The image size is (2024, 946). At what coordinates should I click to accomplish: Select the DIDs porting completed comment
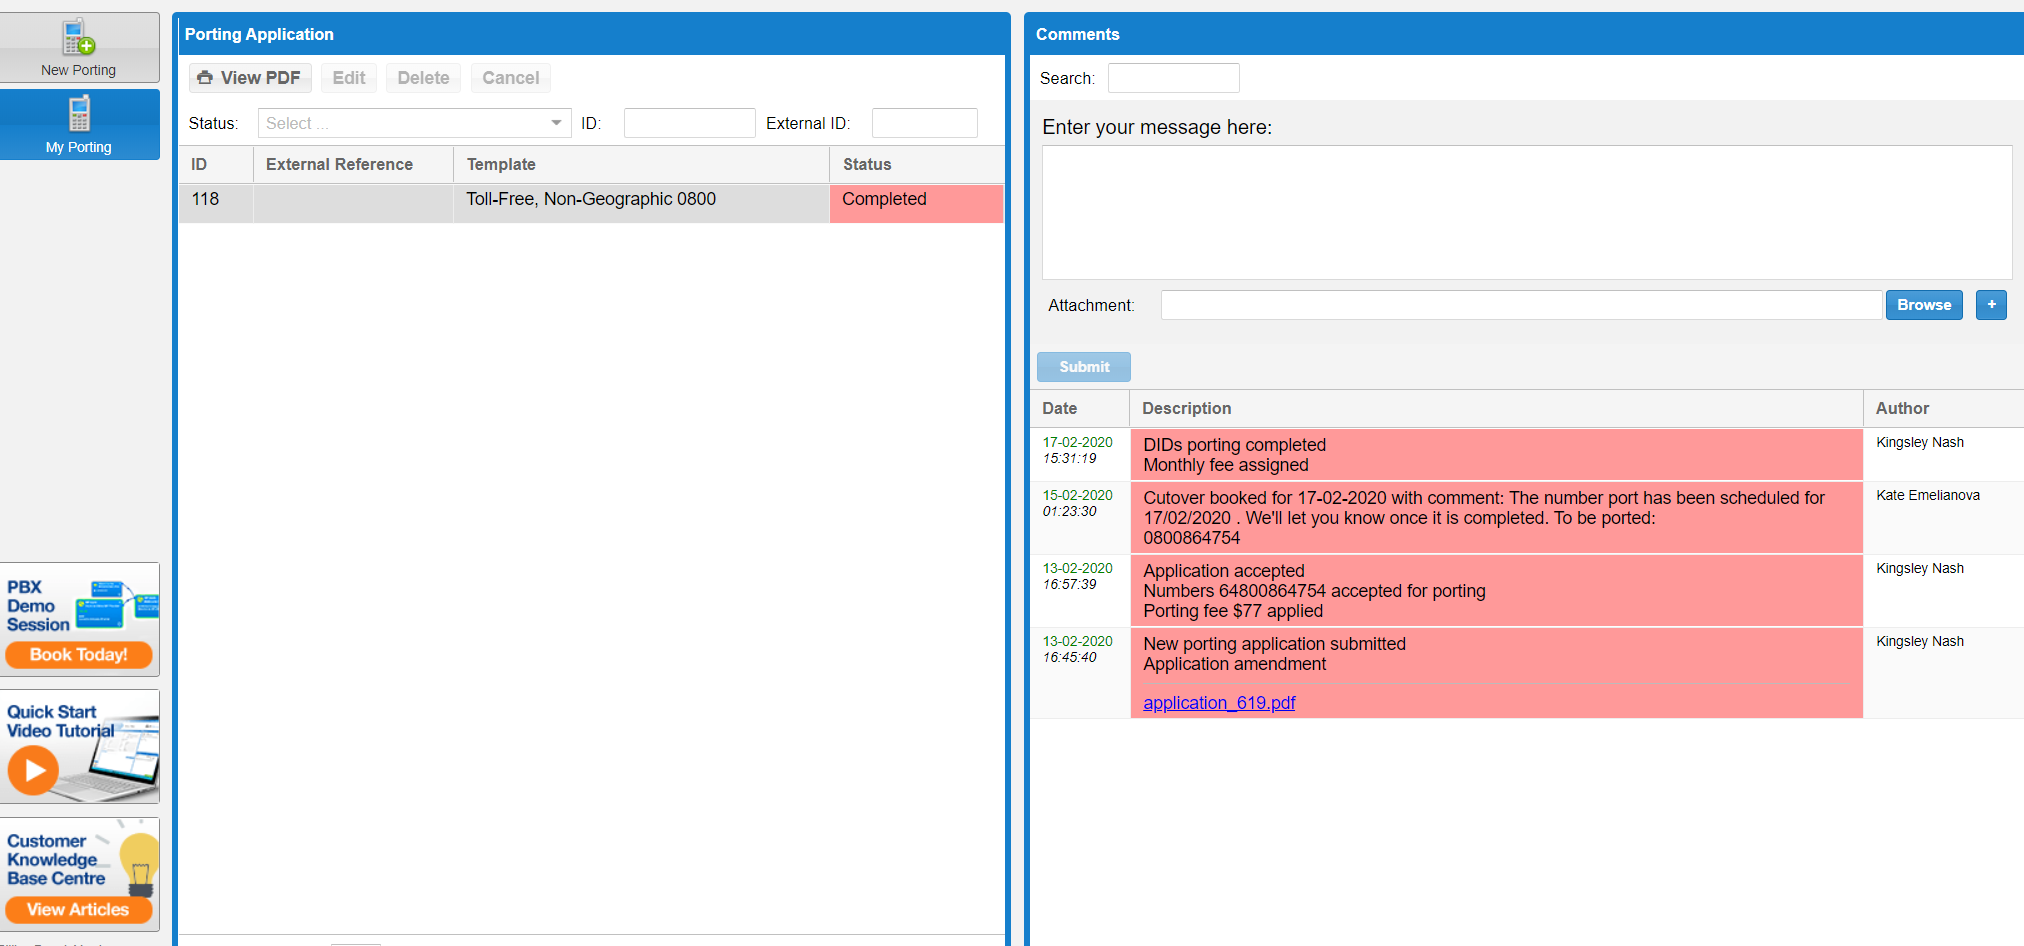[1496, 455]
